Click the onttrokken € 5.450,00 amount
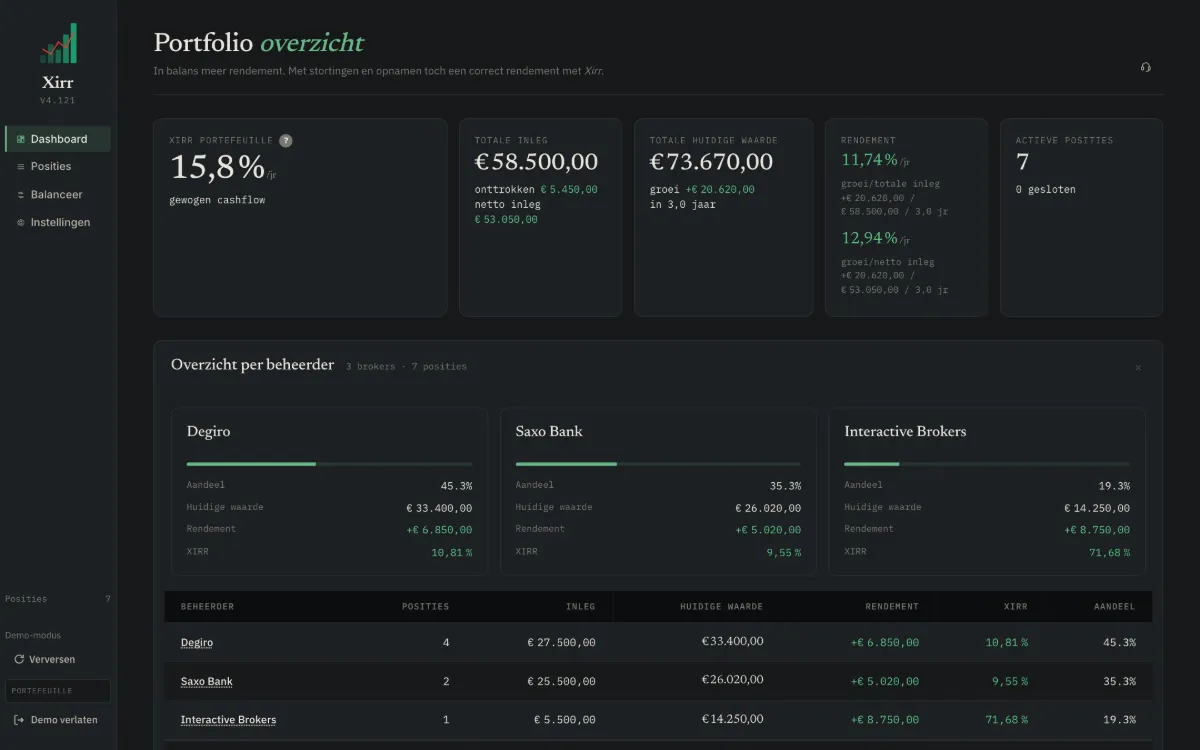This screenshot has width=1200, height=750. 569,190
